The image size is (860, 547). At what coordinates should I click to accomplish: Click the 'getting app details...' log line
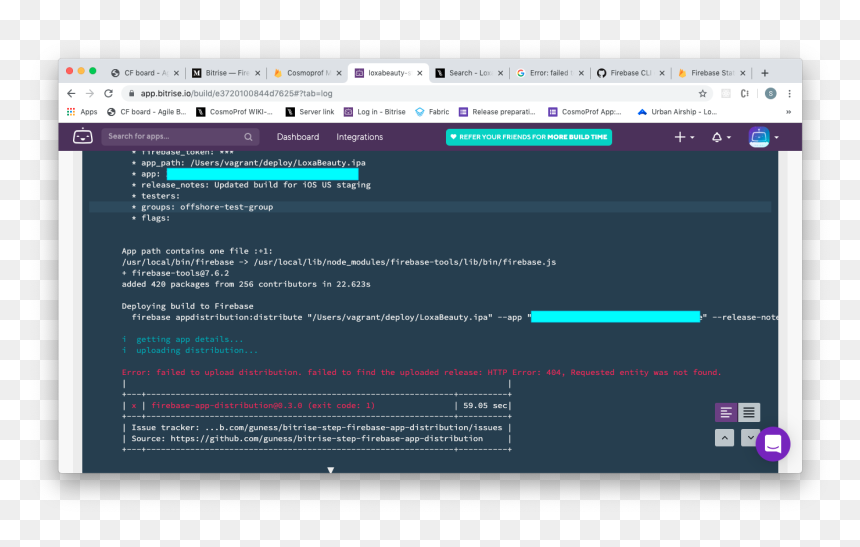[x=182, y=339]
